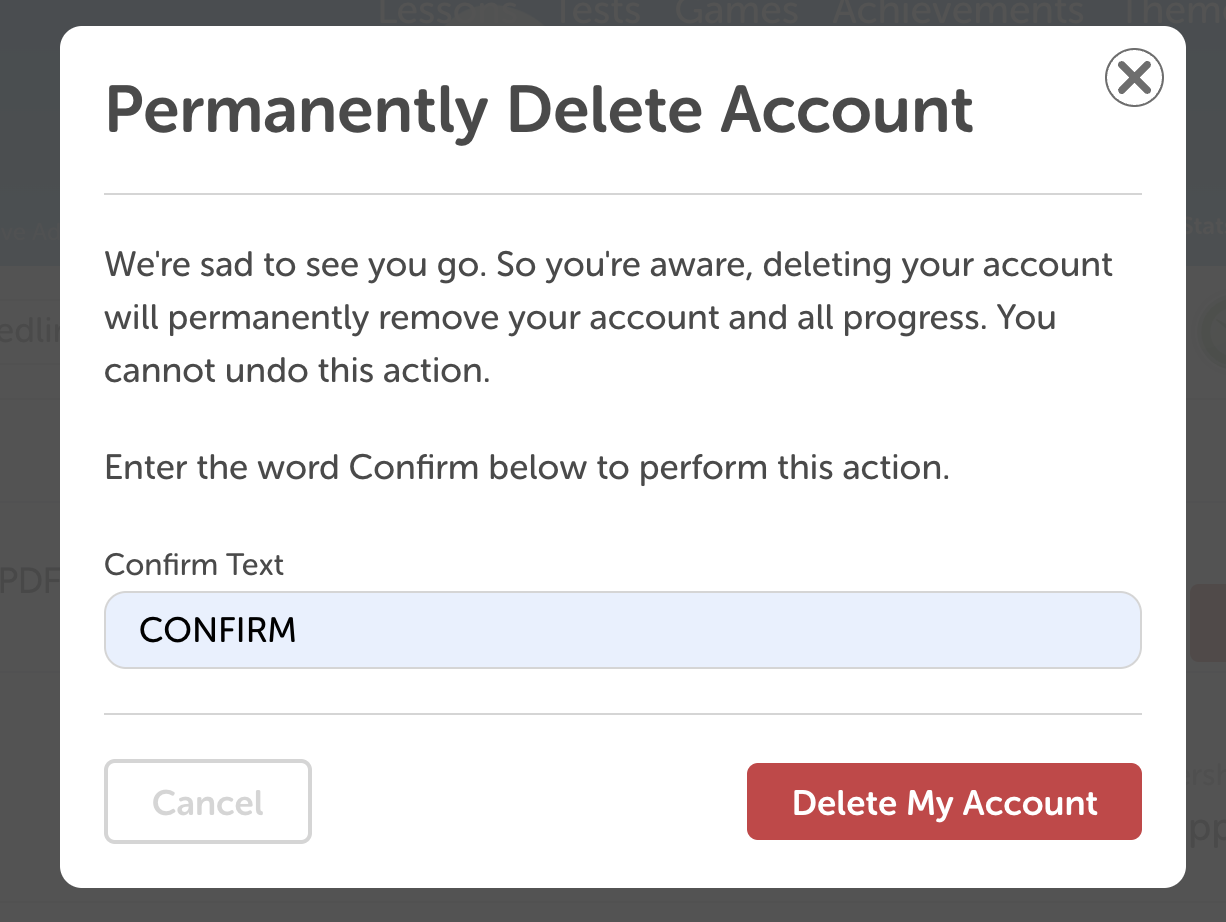Click the dimmed orange button at right edge
Image resolution: width=1226 pixels, height=922 pixels.
[1207, 624]
